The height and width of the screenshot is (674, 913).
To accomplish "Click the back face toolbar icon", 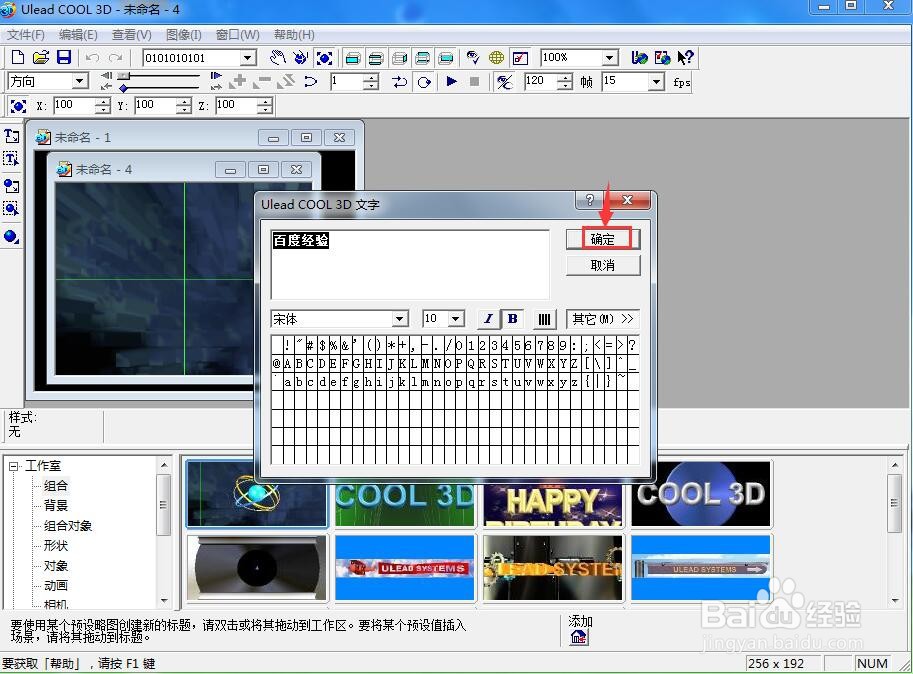I will pyautogui.click(x=446, y=58).
